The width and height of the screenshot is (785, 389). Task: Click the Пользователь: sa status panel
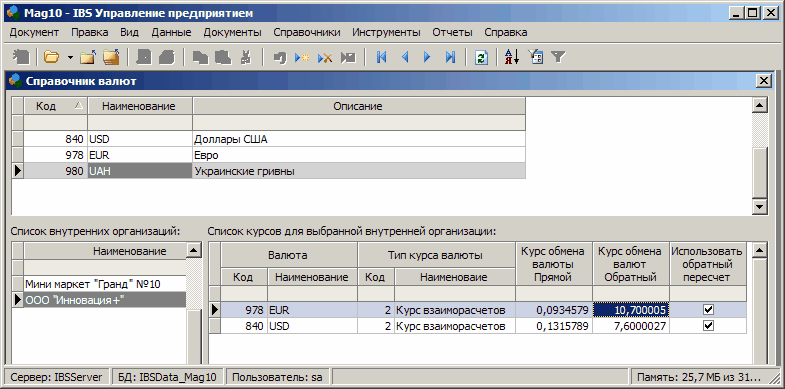tap(278, 377)
